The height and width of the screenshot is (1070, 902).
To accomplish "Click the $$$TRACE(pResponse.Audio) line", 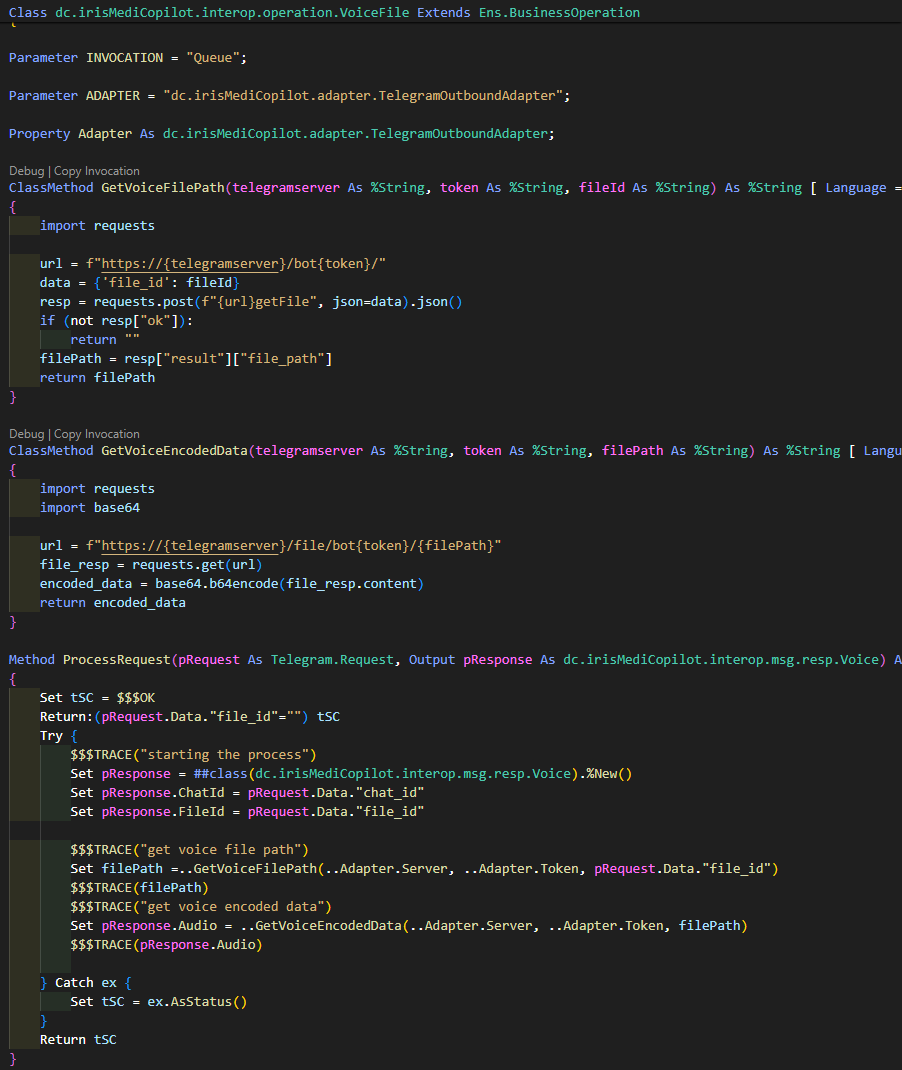I will 166,945.
